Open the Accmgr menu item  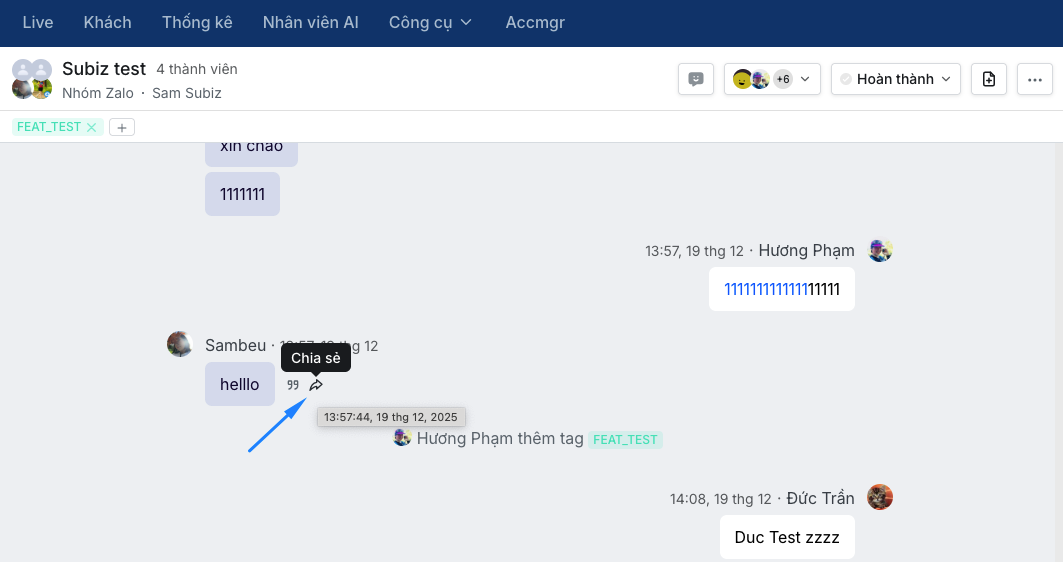(x=535, y=22)
